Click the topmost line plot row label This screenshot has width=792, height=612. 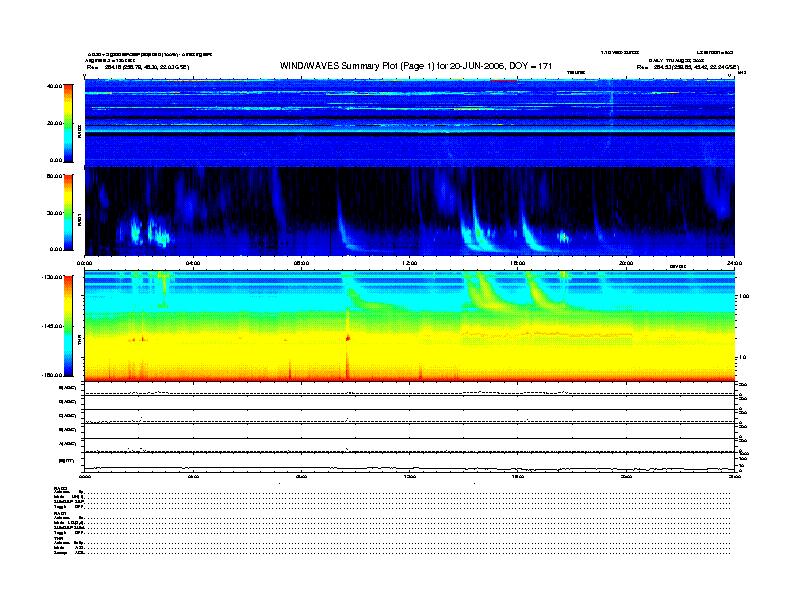[68, 388]
